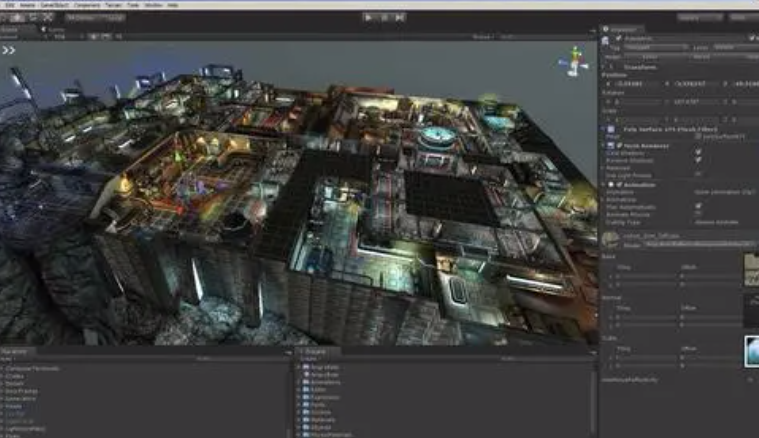
Task: Toggle Receive Shadows checkbox
Action: (698, 160)
